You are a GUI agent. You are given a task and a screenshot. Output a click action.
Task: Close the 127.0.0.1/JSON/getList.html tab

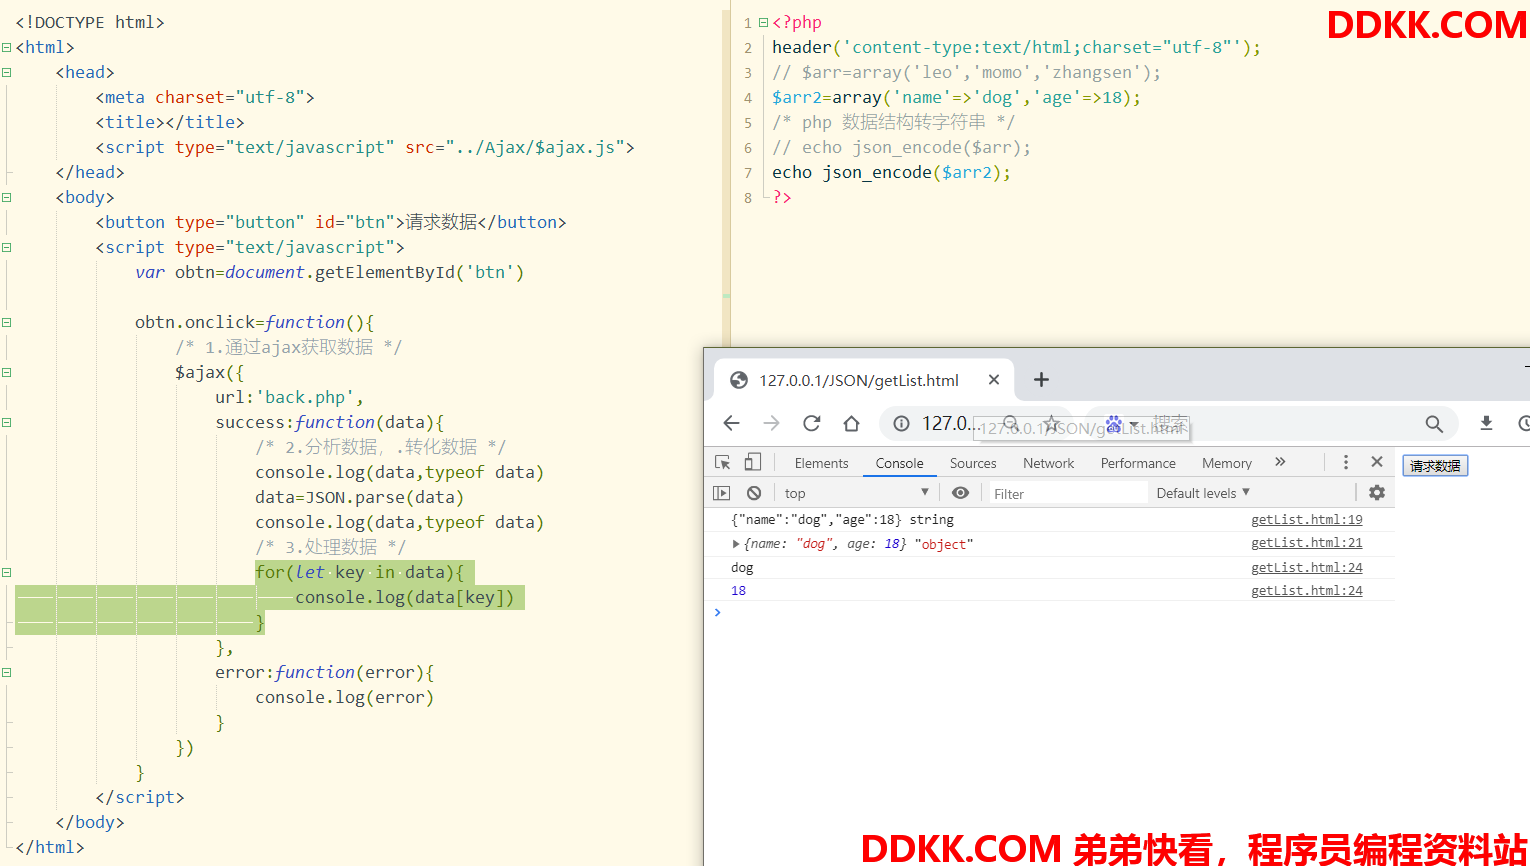click(x=994, y=379)
